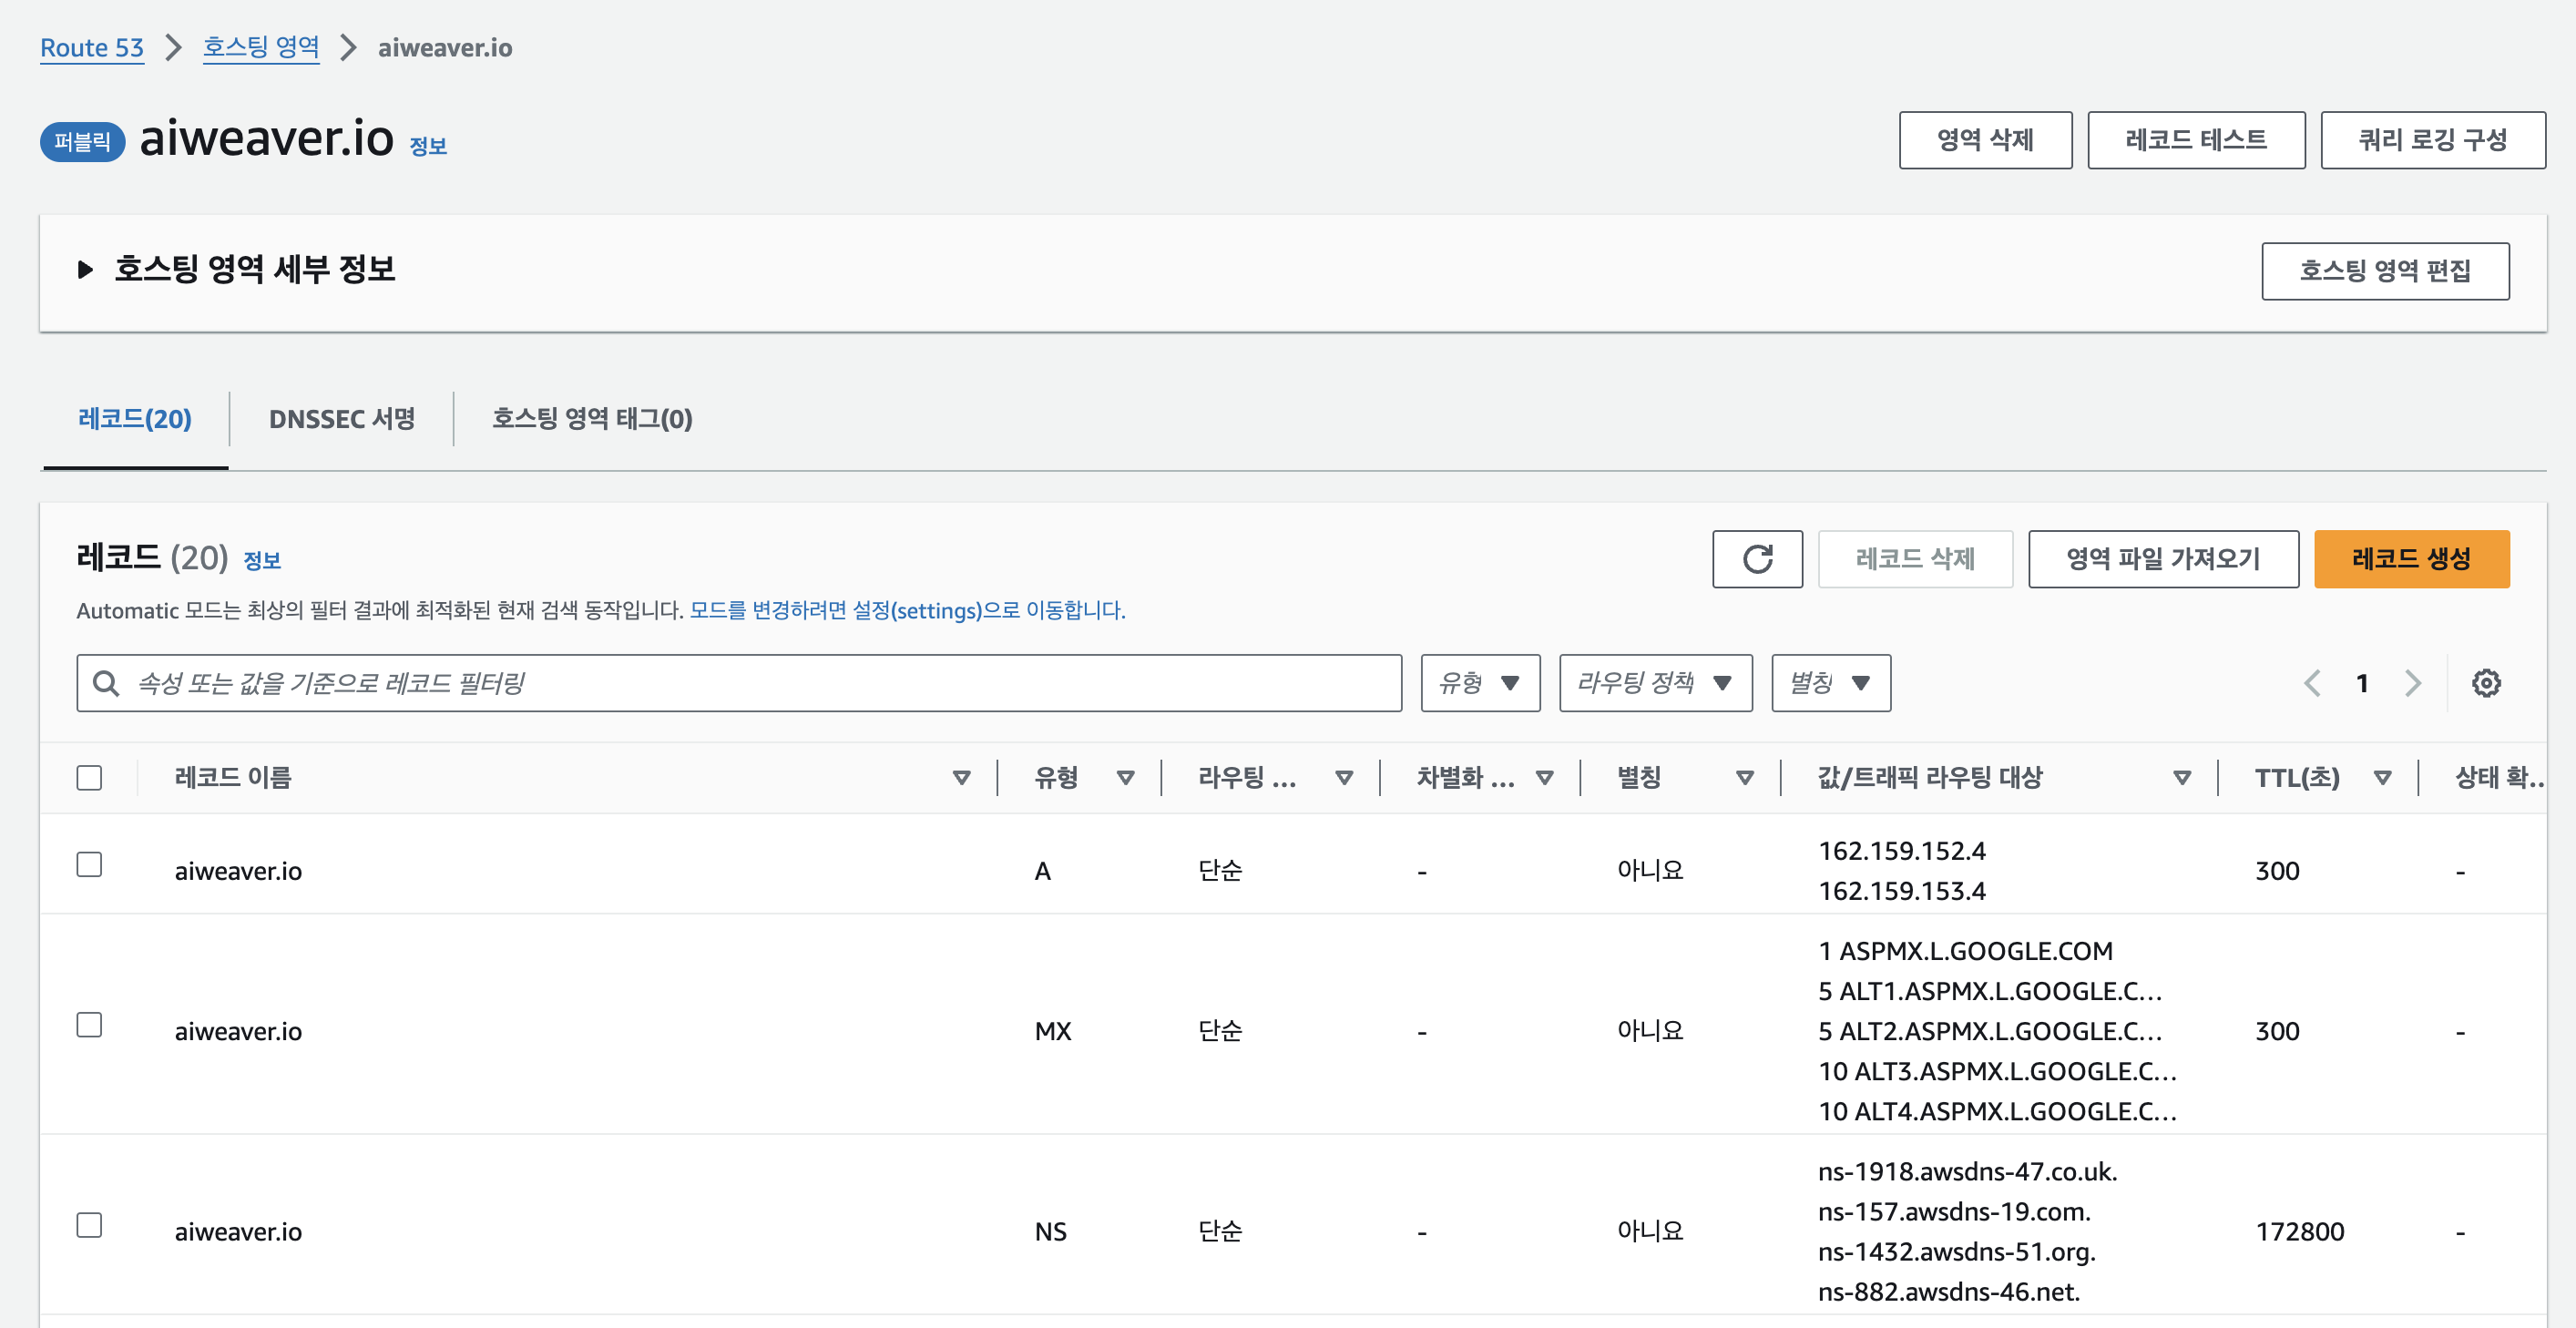Click the aiweaver.io name in MX row
Image resolution: width=2576 pixels, height=1328 pixels.
(238, 1031)
